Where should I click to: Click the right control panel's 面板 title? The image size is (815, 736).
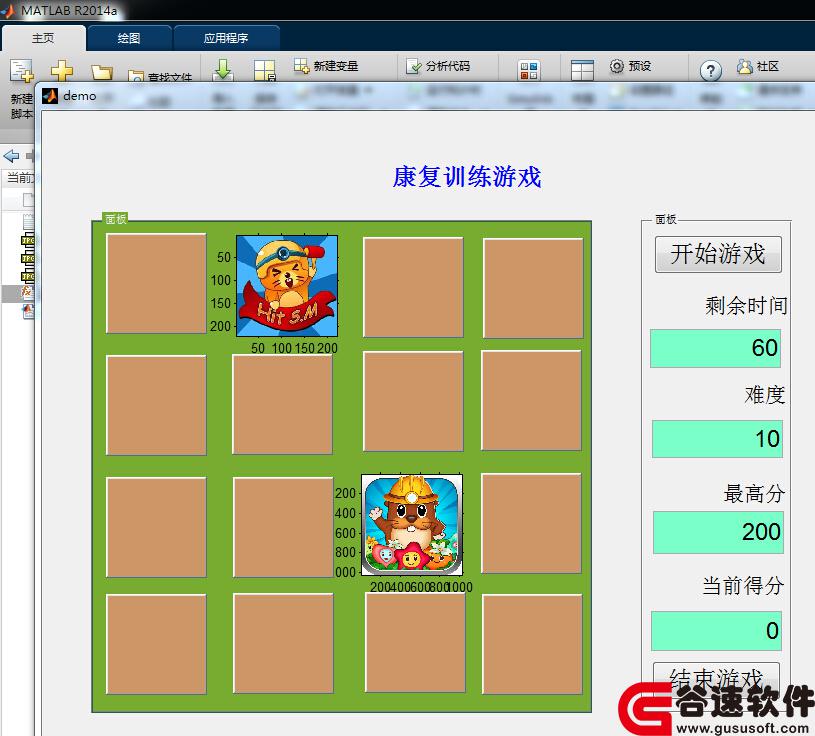coord(665,219)
